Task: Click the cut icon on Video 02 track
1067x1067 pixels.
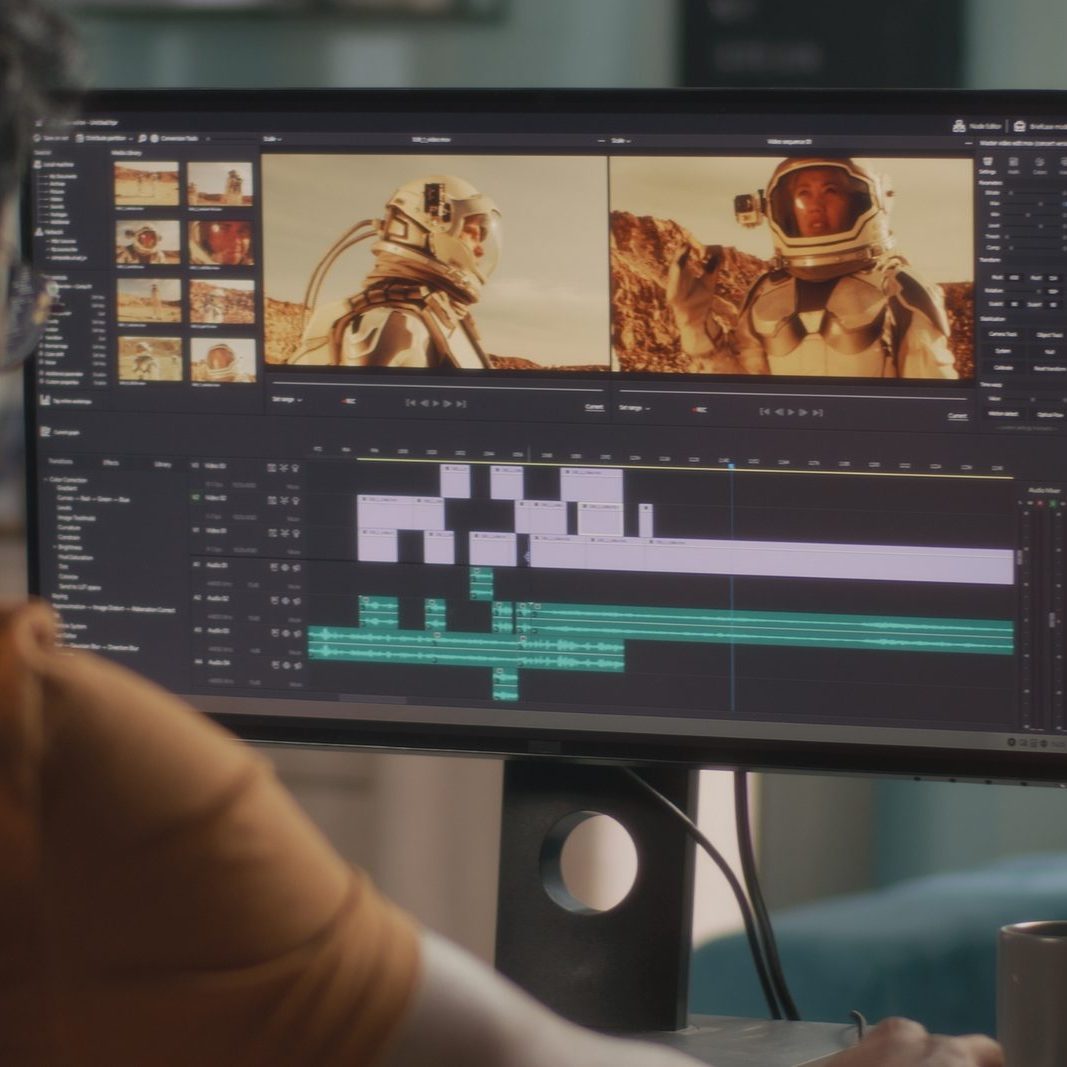Action: (x=284, y=500)
